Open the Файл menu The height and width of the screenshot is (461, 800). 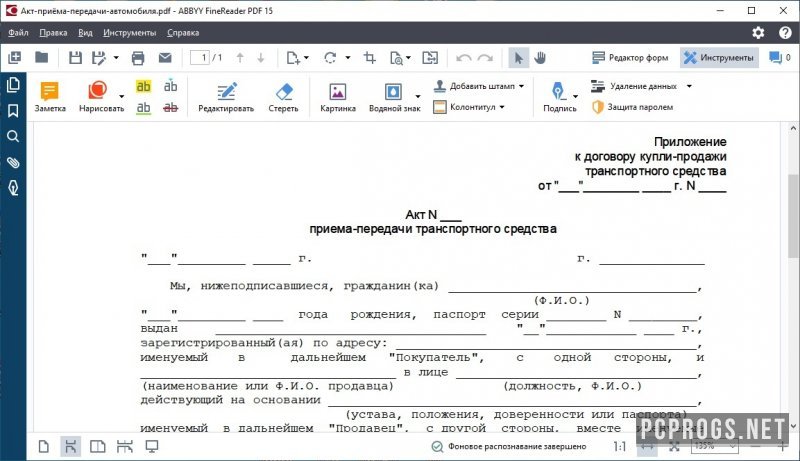coord(16,33)
